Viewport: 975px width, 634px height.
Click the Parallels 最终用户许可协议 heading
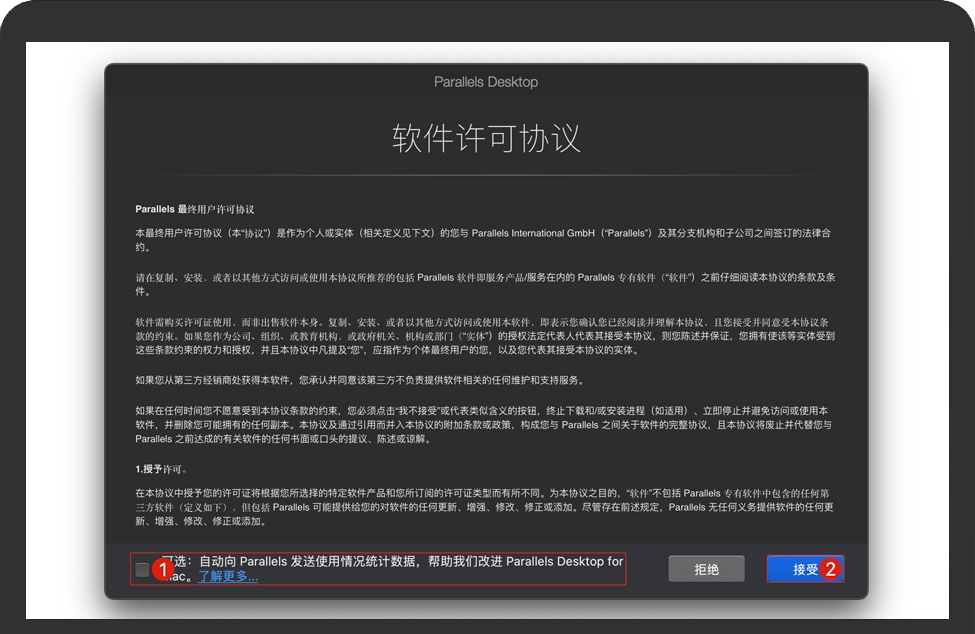point(195,209)
